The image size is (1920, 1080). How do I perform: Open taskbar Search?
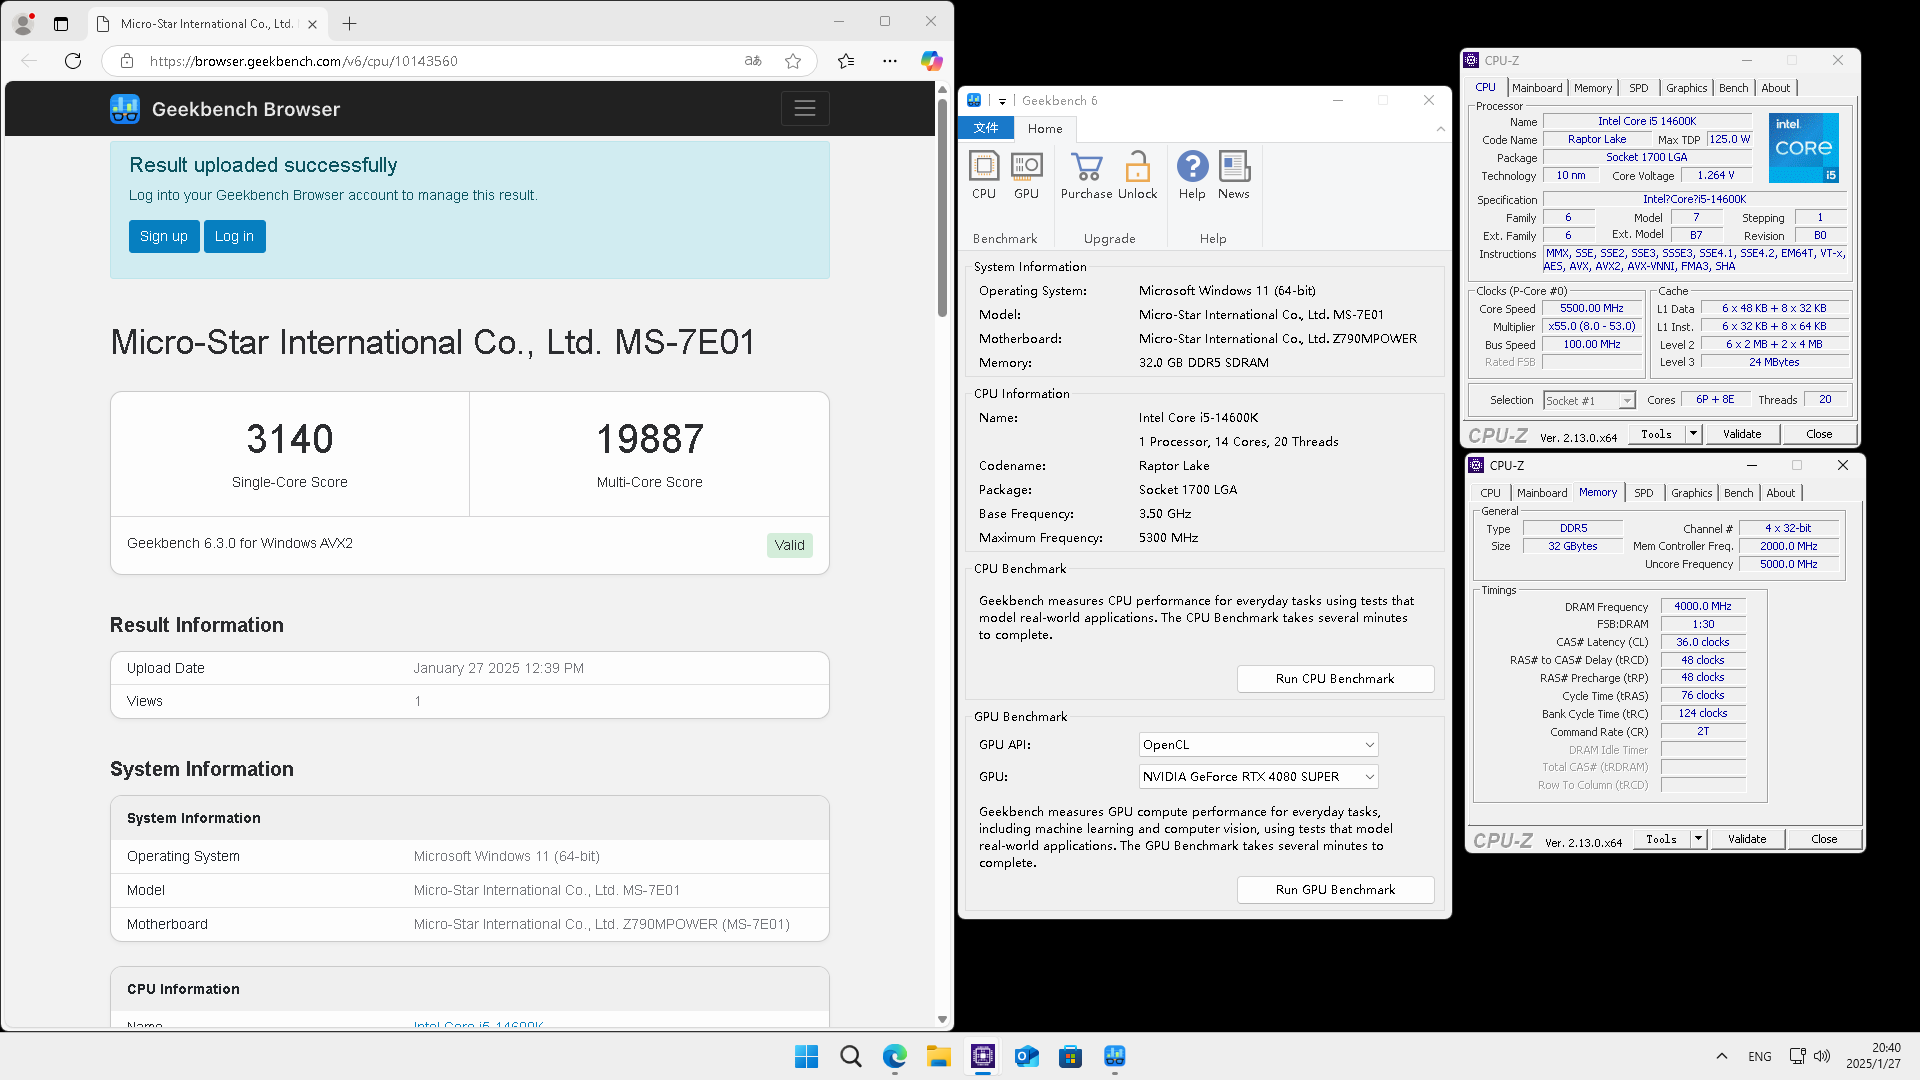coord(851,1056)
